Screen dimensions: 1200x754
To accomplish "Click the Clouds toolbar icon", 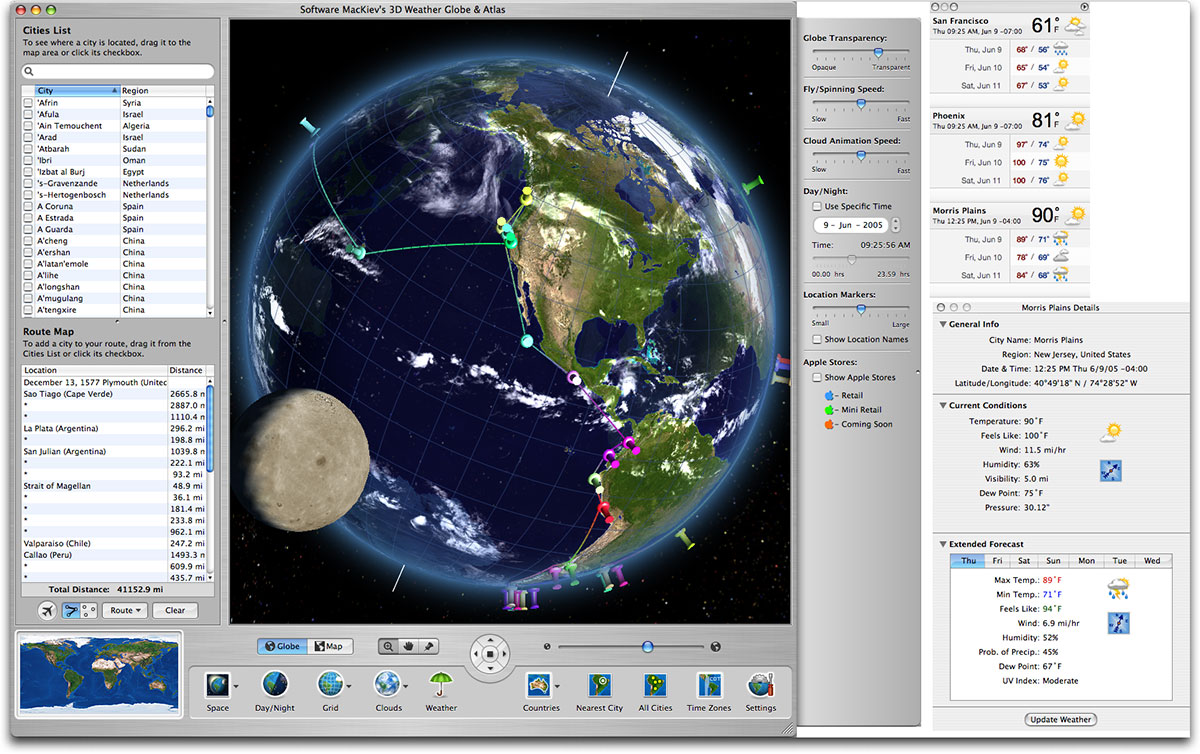I will tap(387, 685).
